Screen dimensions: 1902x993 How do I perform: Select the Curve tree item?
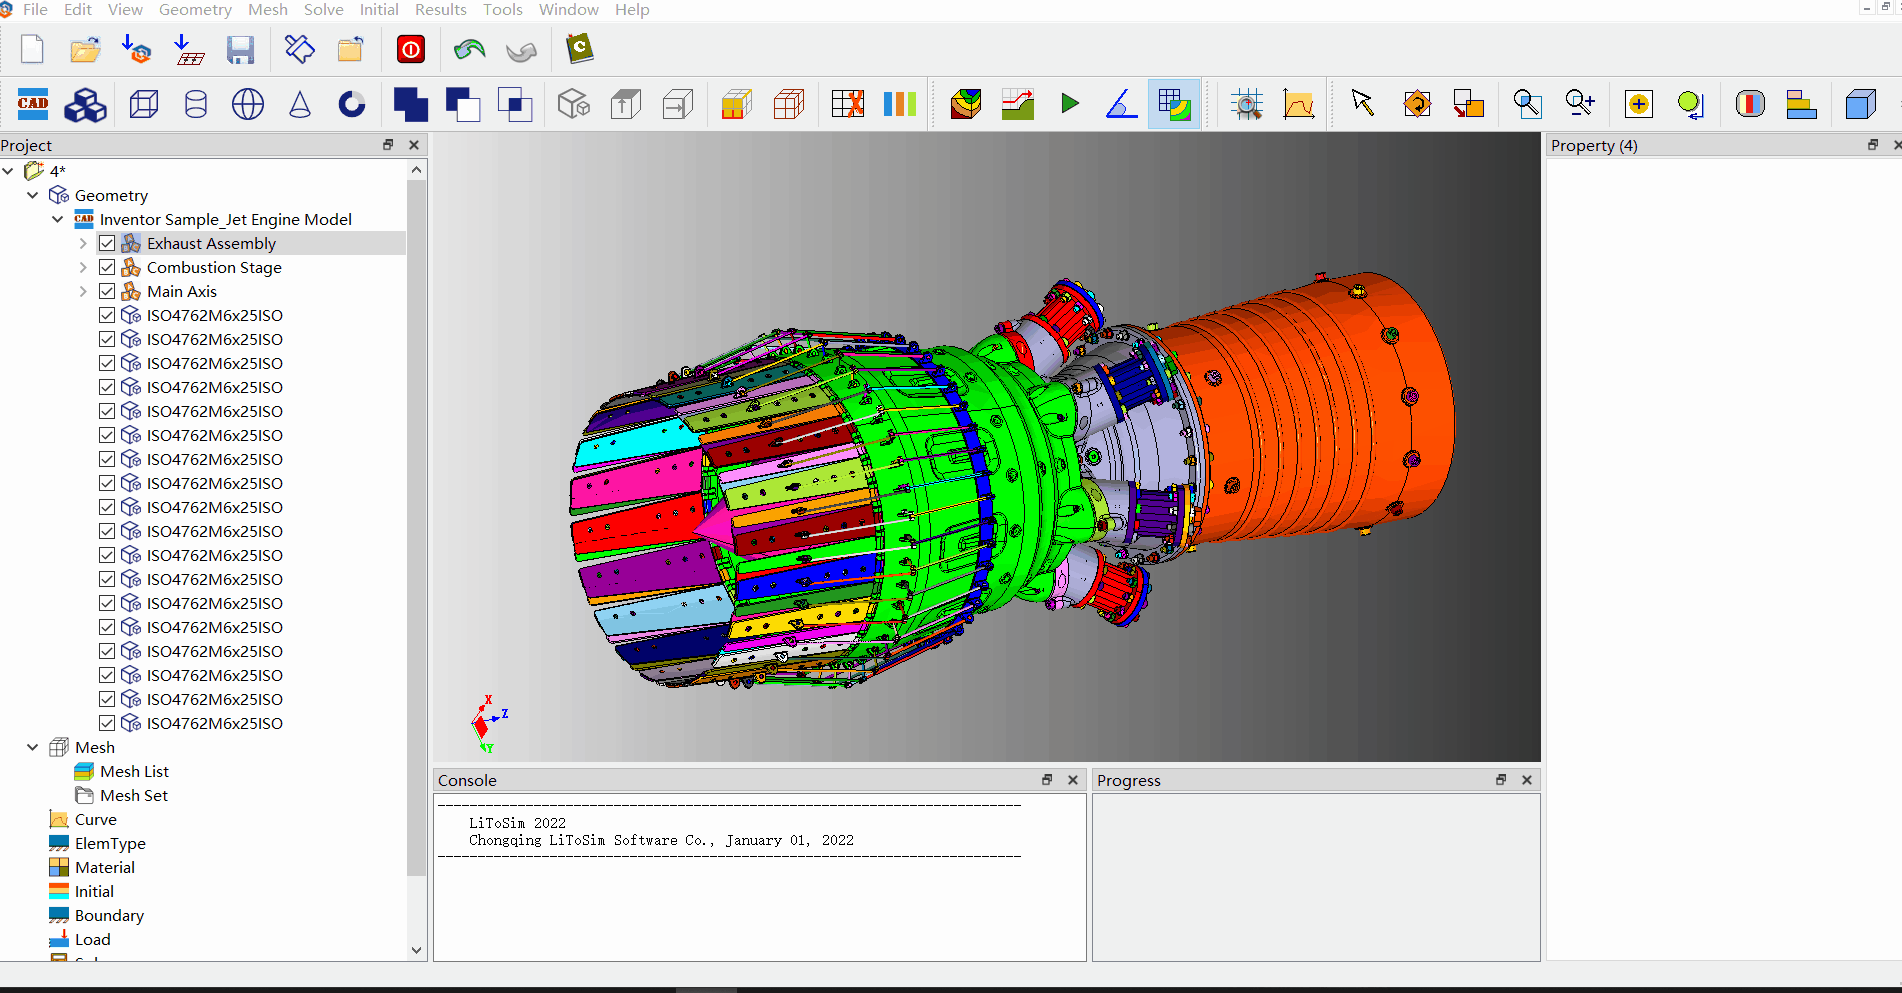click(96, 819)
